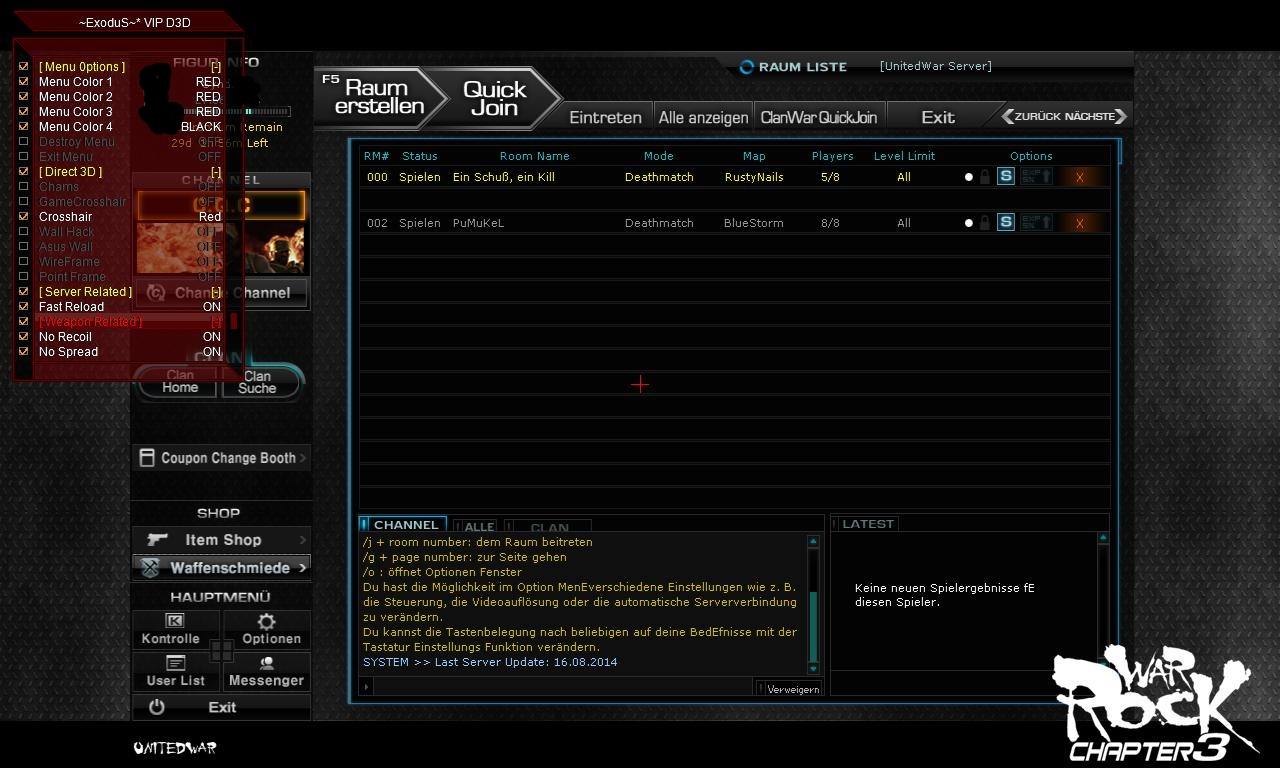Screen dimensions: 1280x768
Task: Open the Messenger icon
Action: (267, 663)
